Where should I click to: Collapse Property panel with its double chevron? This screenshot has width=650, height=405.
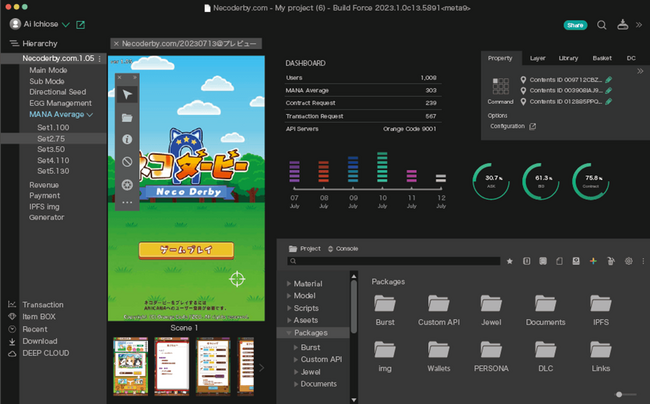(x=640, y=71)
